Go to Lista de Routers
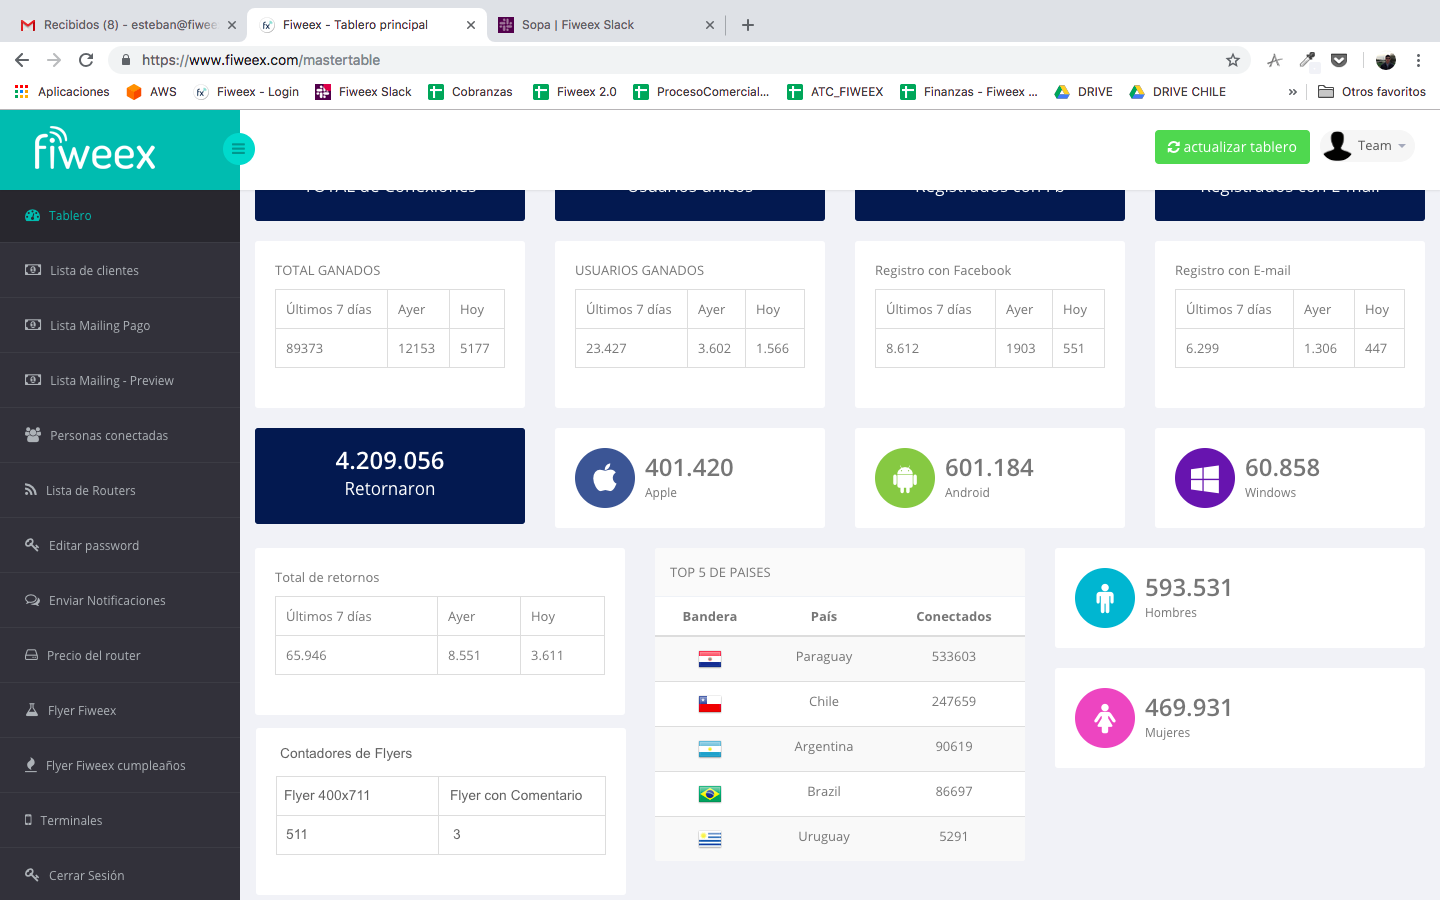Screen dimensions: 1440x900 tap(90, 491)
